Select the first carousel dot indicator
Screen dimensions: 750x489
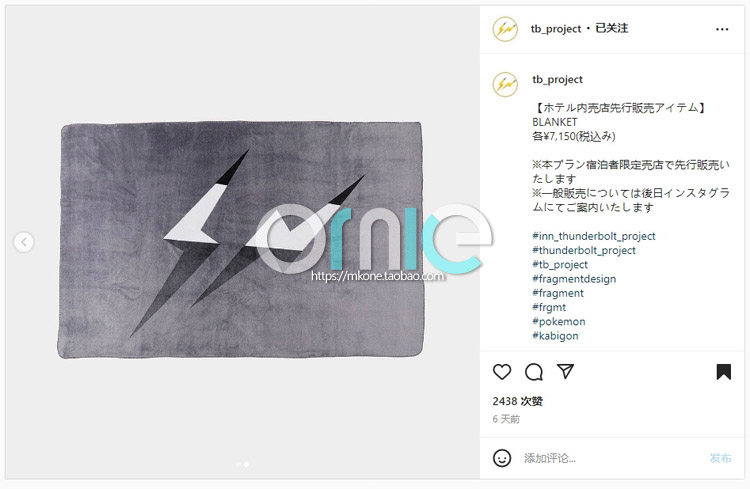tap(239, 464)
